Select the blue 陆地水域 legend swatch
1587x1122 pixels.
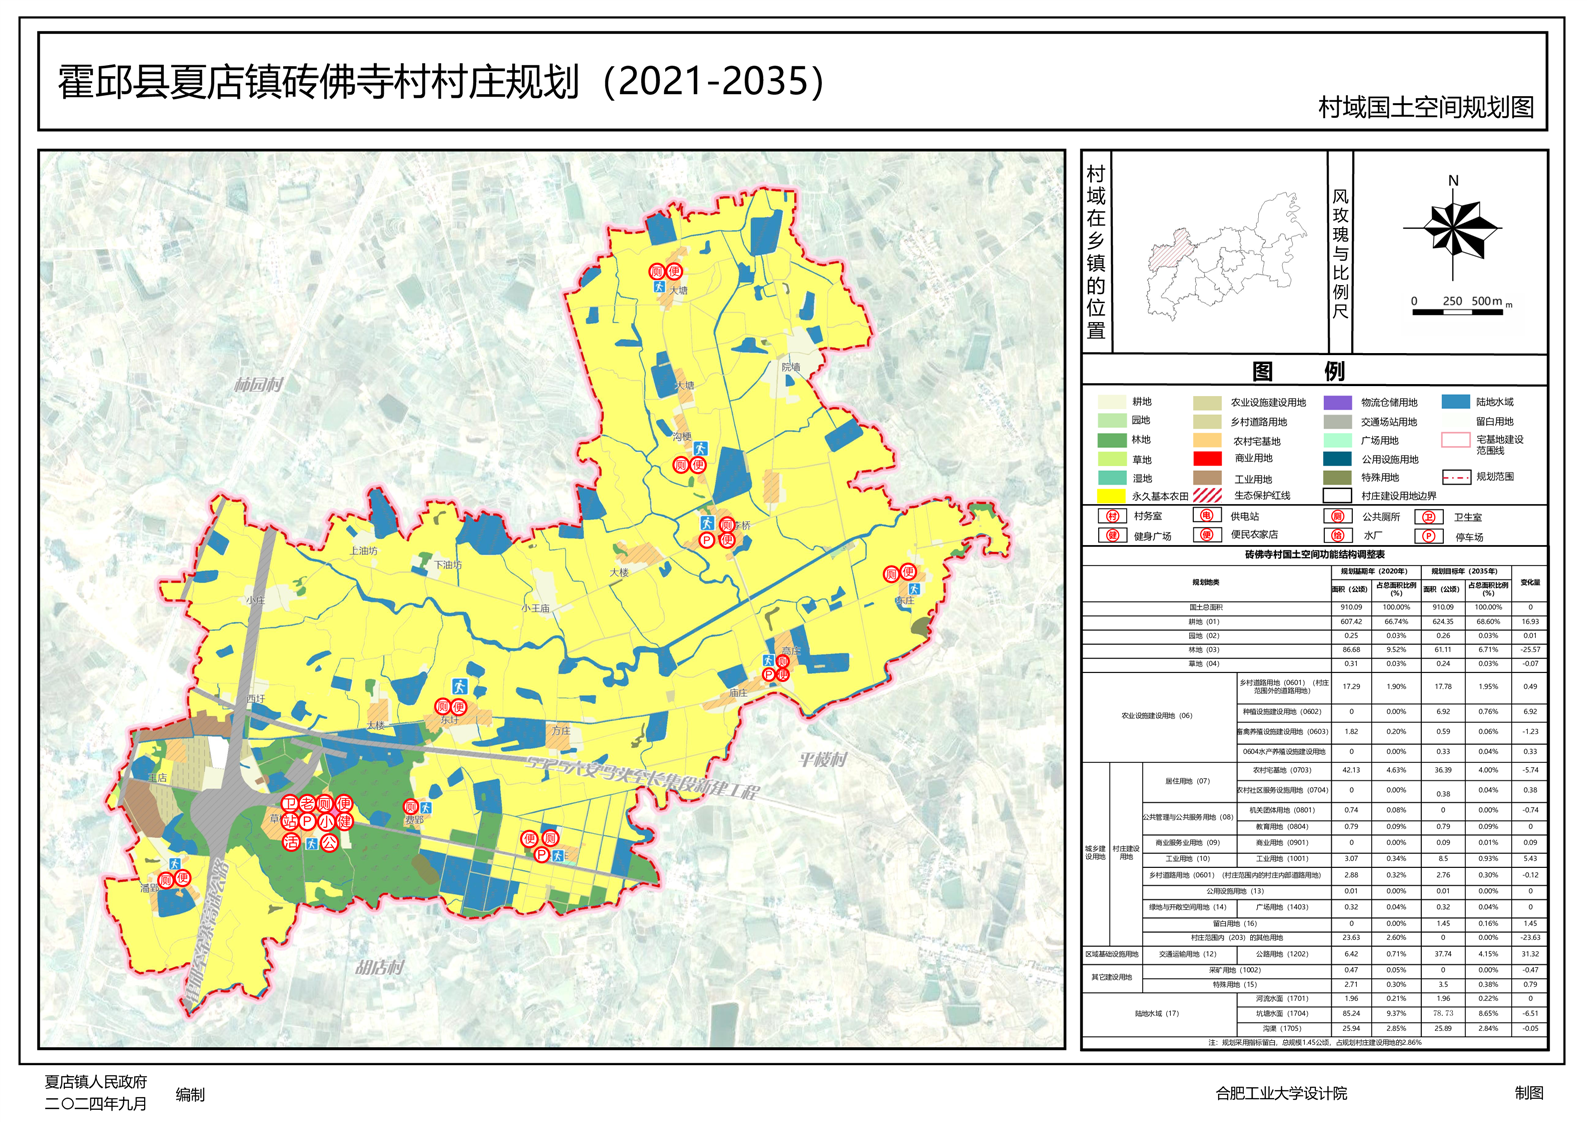coord(1455,402)
